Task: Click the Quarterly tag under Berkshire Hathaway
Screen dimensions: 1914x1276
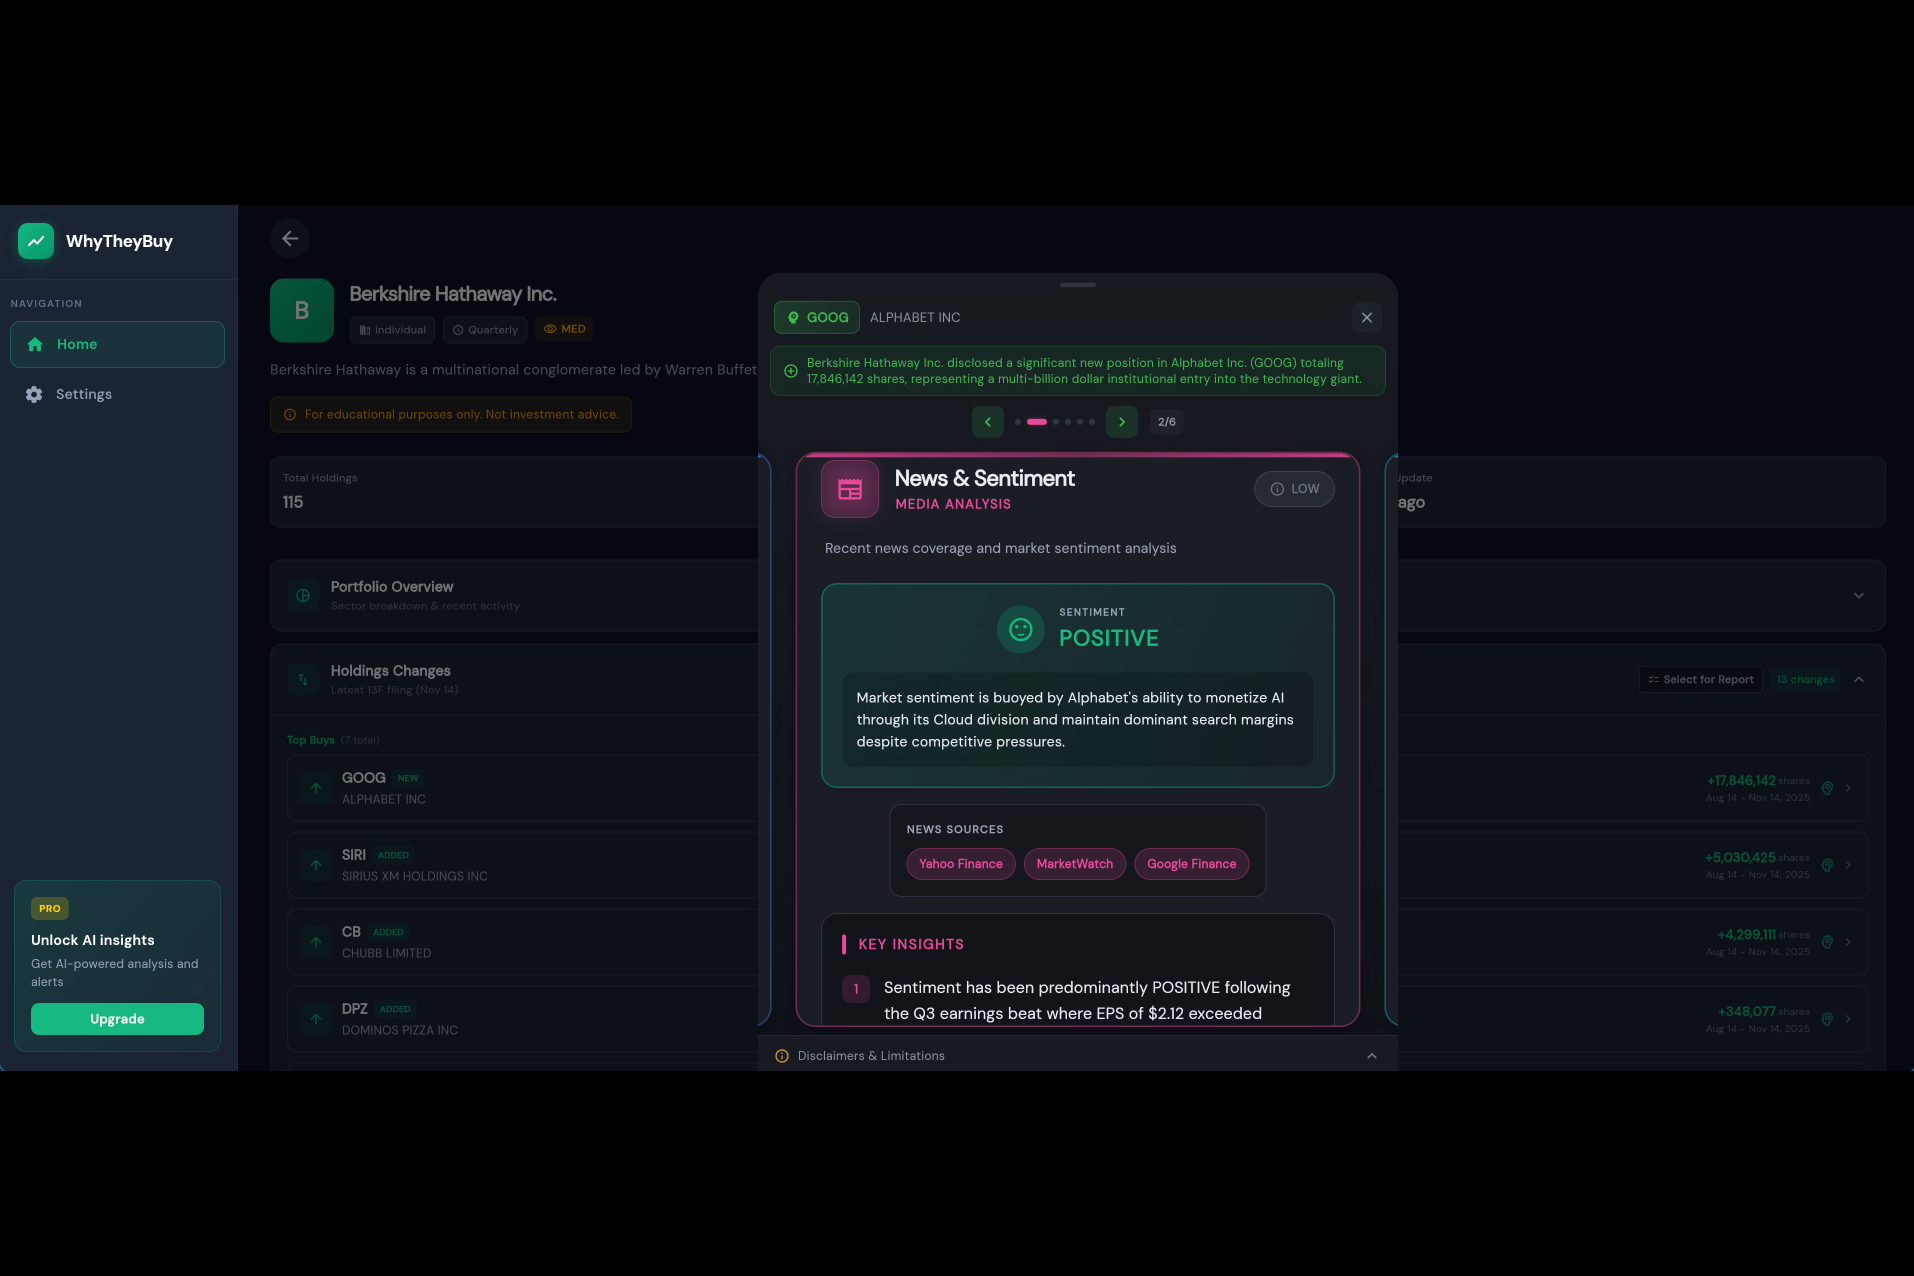Action: (x=485, y=330)
